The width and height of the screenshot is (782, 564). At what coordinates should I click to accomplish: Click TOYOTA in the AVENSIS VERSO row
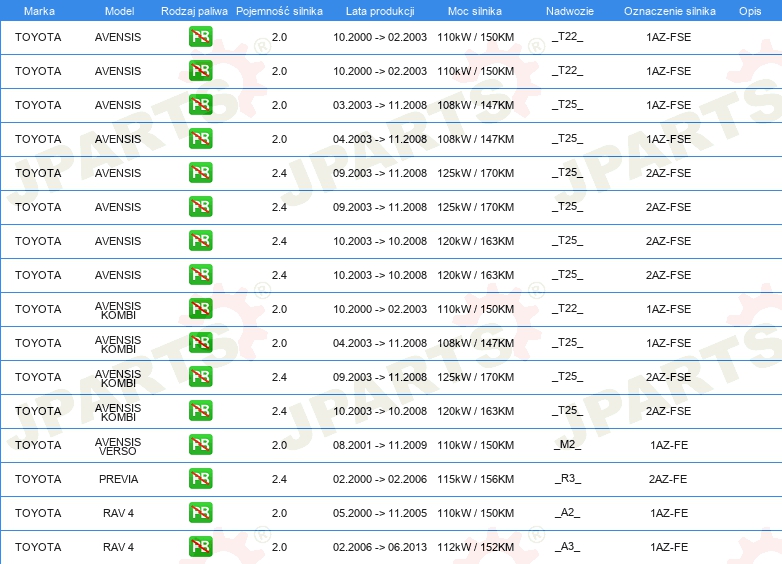coord(38,445)
